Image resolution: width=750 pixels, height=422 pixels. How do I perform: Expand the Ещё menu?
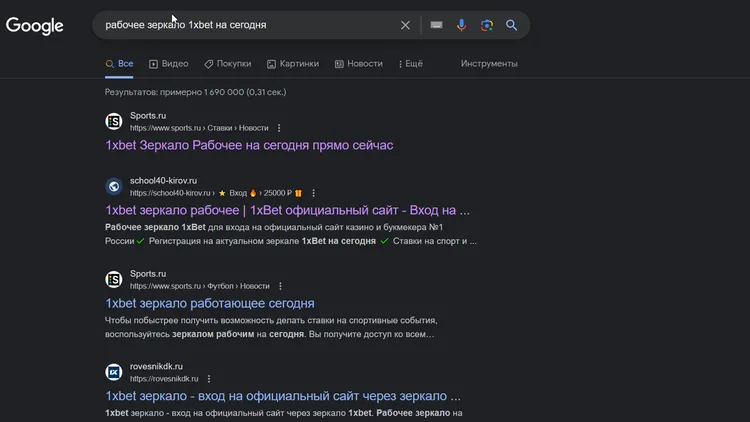pos(410,64)
